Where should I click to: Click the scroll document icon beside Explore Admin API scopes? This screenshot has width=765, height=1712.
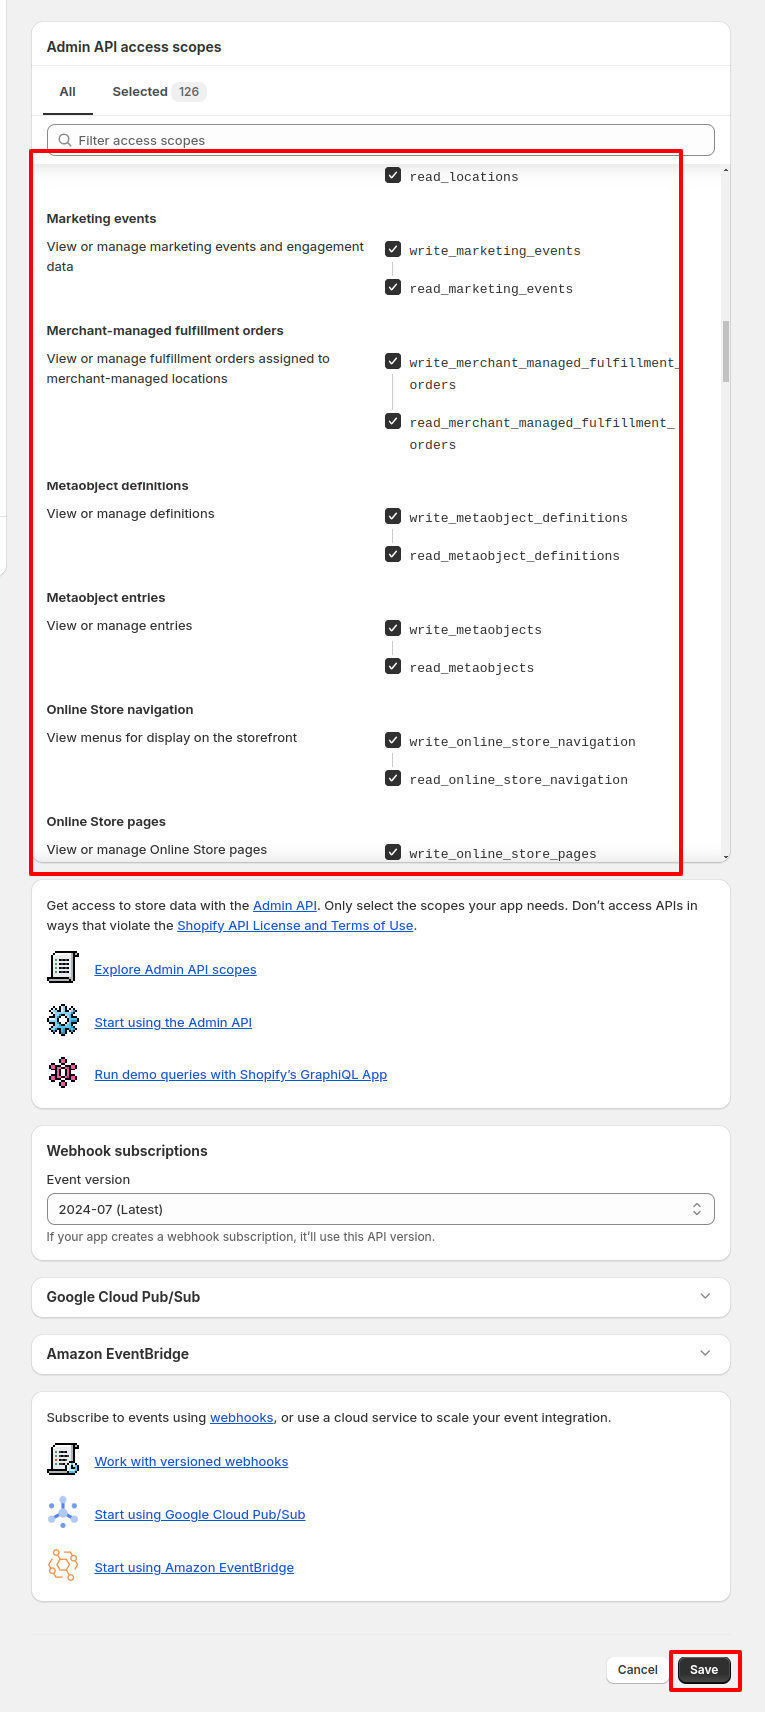[x=63, y=968]
